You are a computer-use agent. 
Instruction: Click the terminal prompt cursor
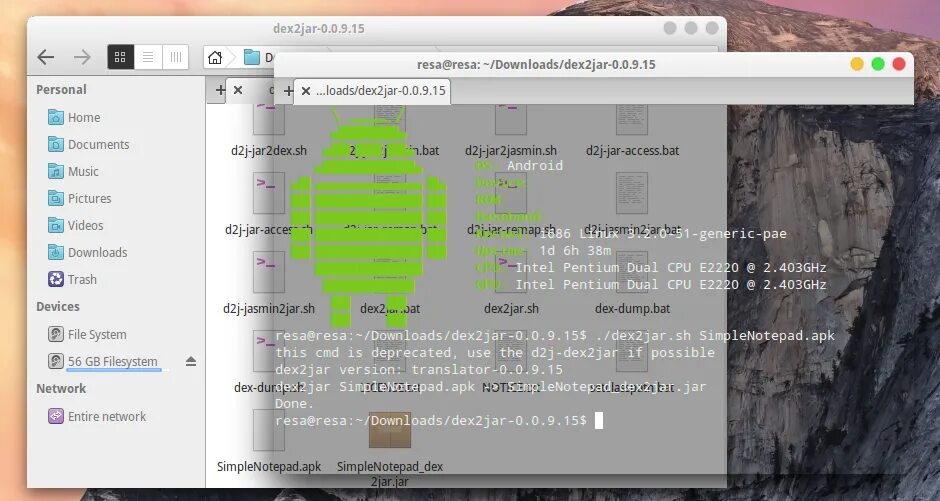tap(598, 421)
